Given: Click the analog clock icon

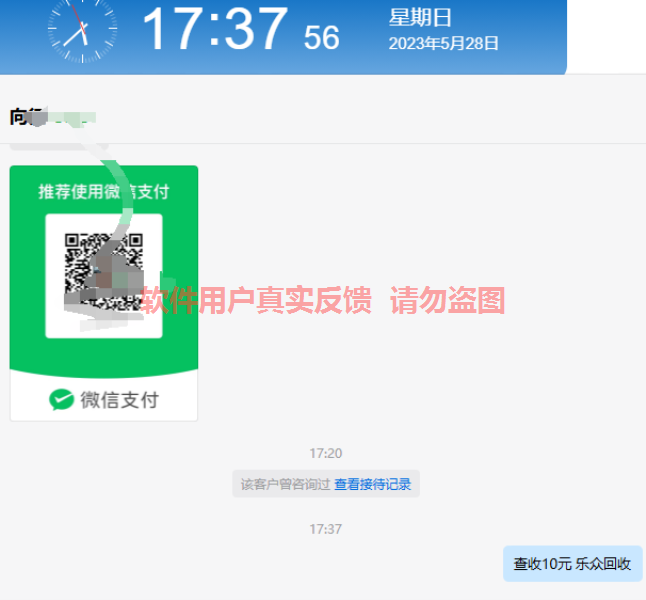Looking at the screenshot, I should [82, 29].
